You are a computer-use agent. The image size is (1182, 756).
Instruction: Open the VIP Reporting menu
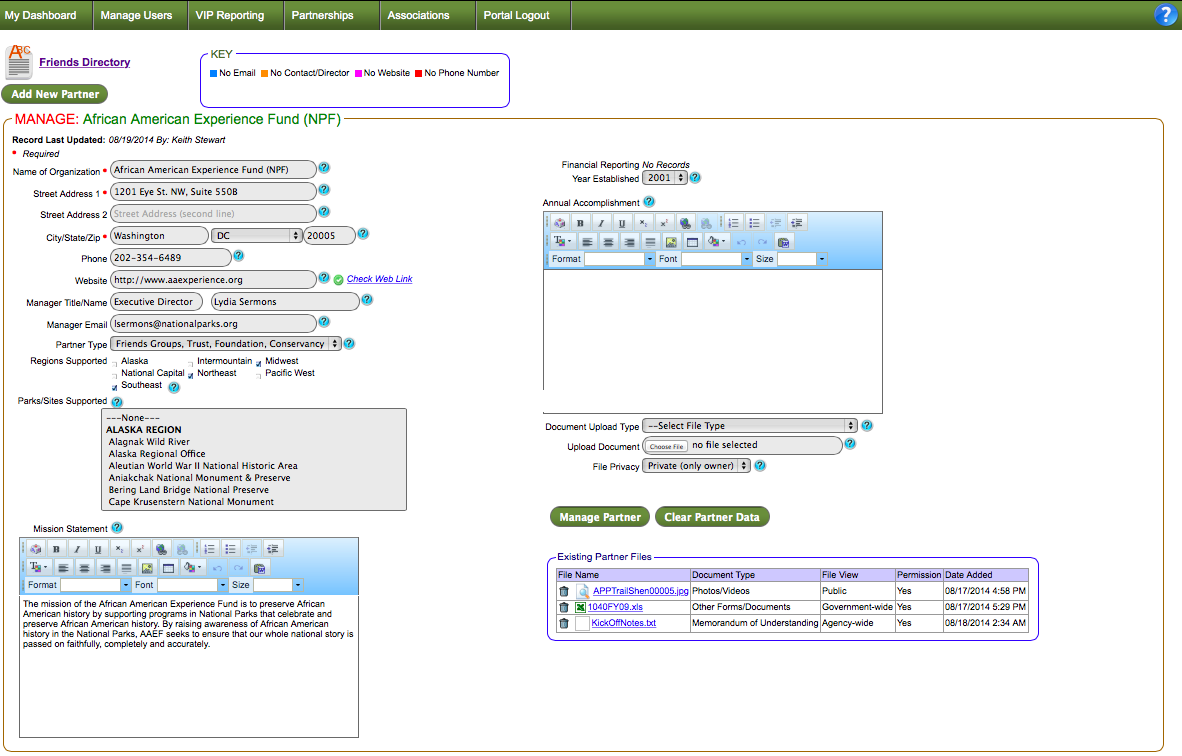point(230,15)
